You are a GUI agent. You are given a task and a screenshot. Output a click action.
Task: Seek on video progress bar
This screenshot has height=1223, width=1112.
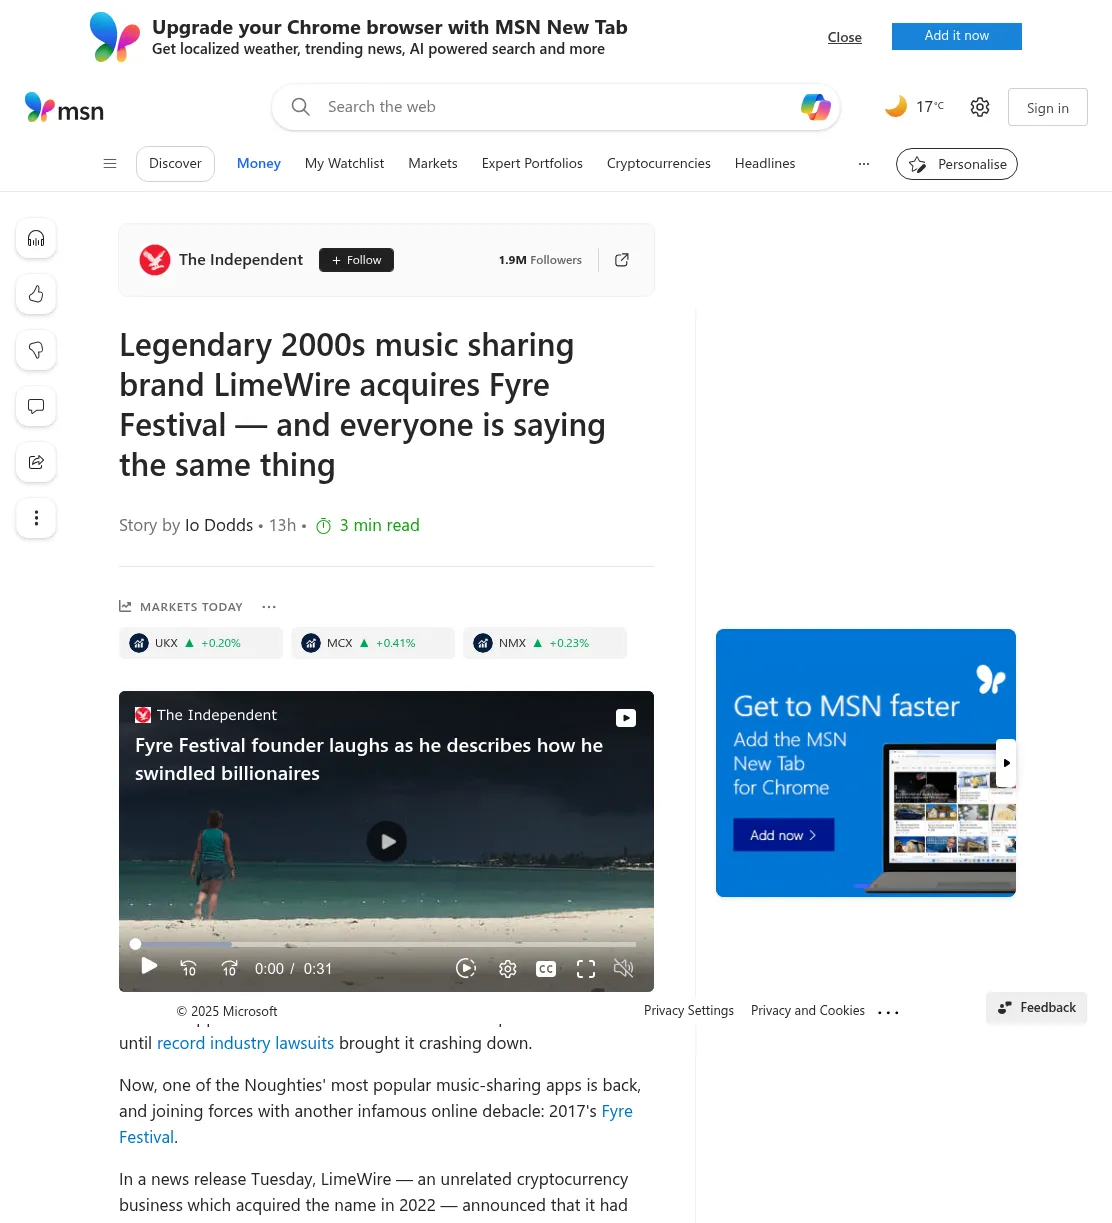[x=385, y=944]
